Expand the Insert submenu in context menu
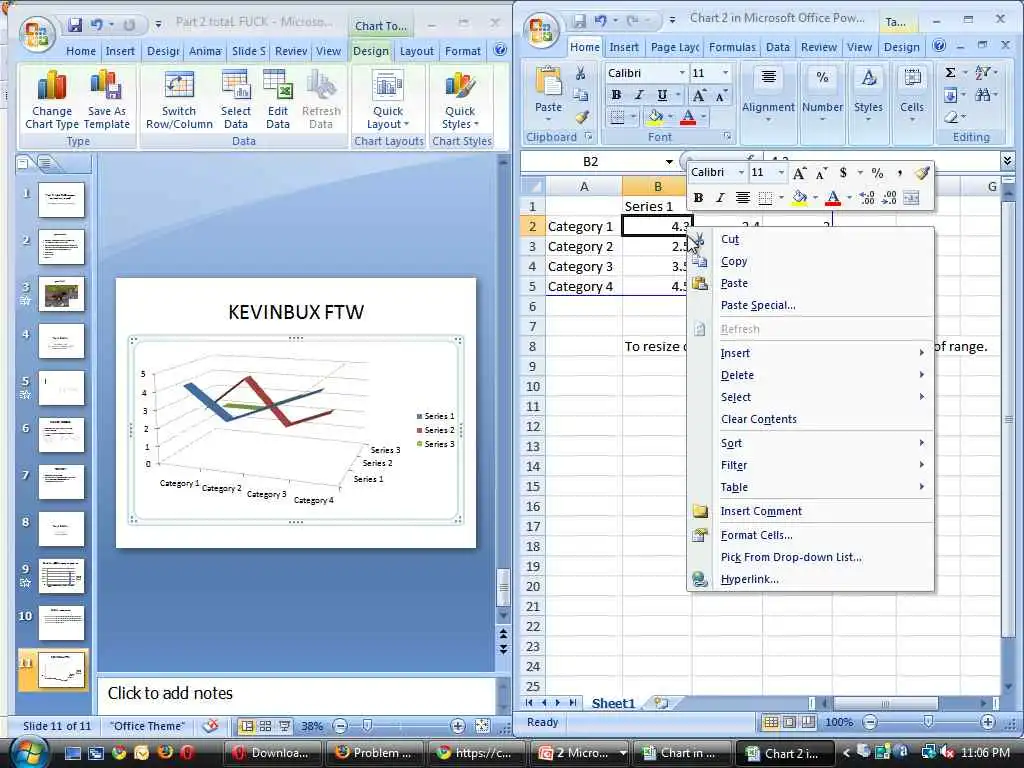 tap(811, 353)
